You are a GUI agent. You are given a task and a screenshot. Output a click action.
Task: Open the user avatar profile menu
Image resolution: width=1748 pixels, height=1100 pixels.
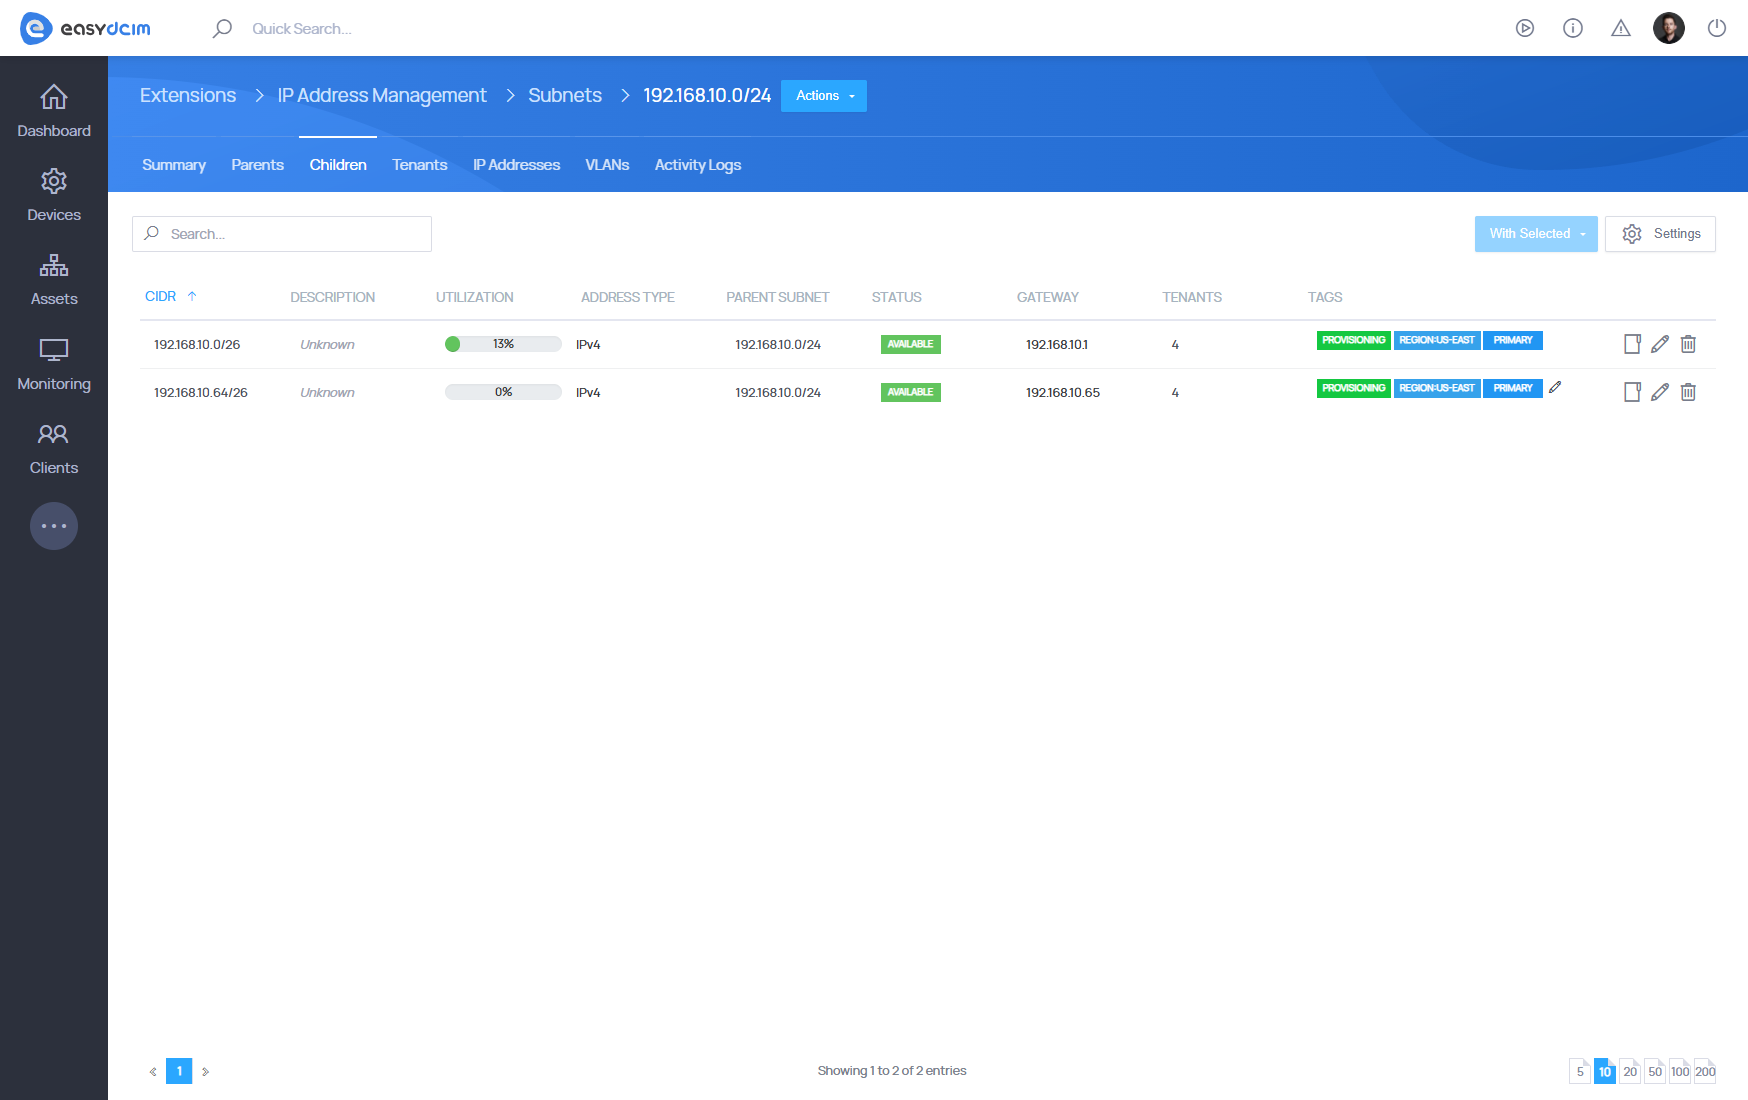coord(1669,28)
